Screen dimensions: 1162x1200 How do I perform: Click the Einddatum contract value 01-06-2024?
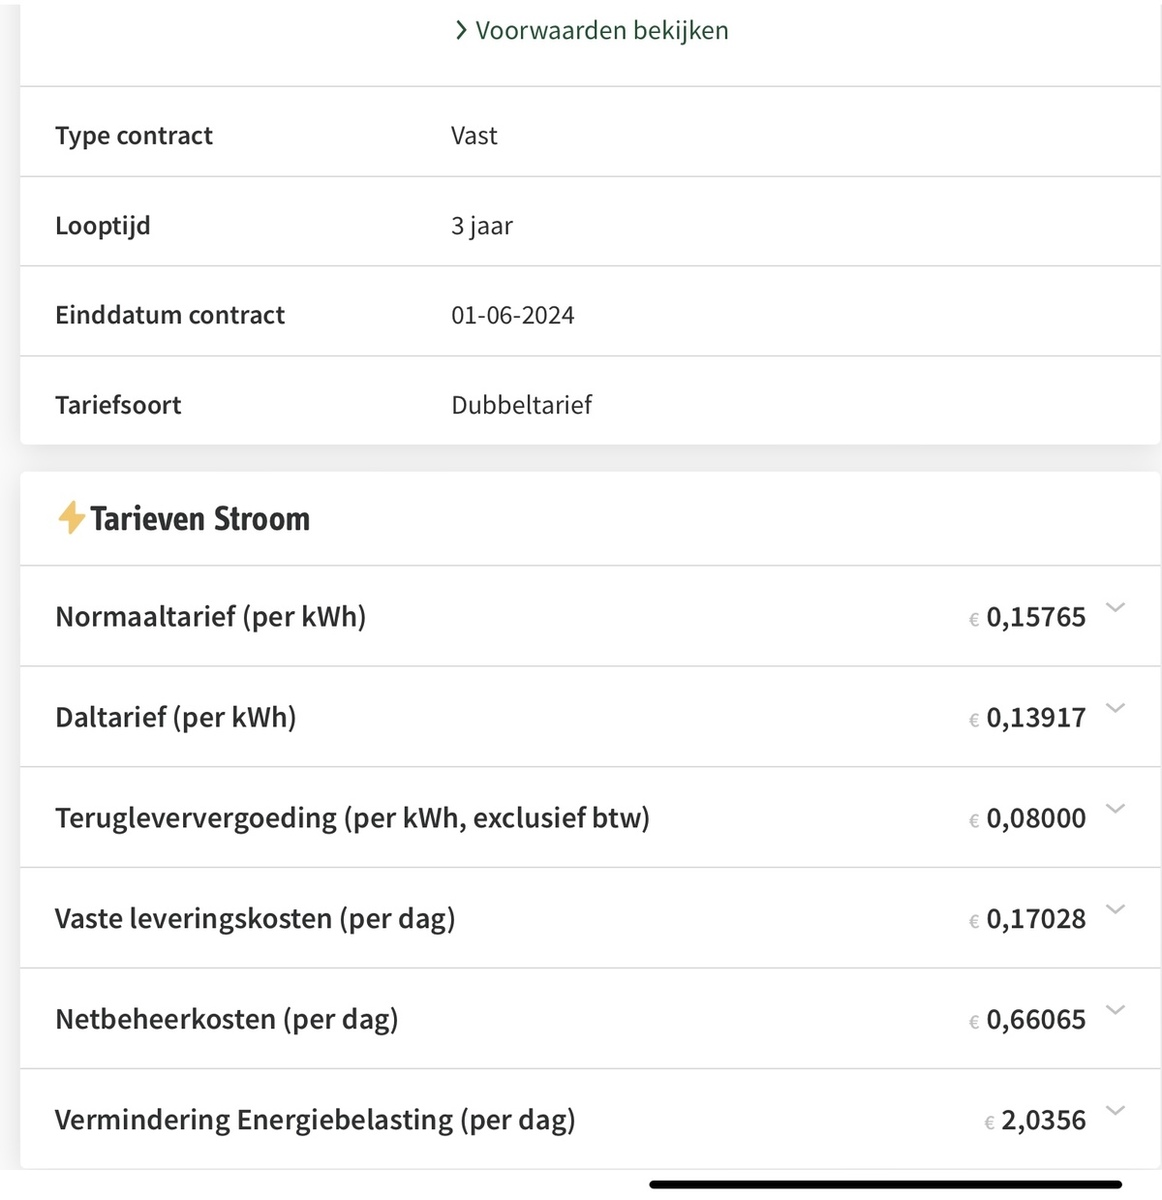(x=512, y=316)
